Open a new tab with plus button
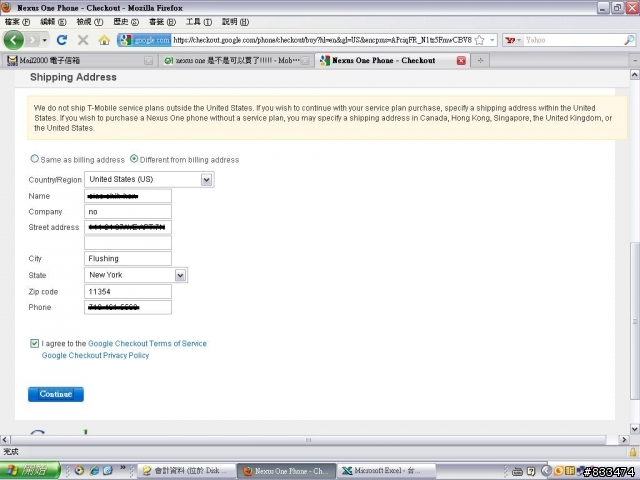The height and width of the screenshot is (480, 640). (x=480, y=60)
